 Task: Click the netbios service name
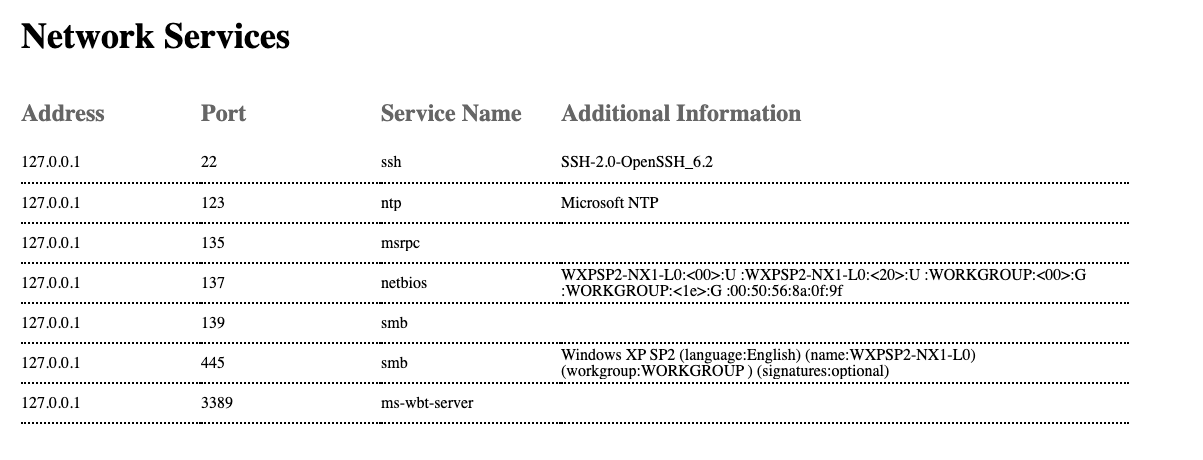403,283
